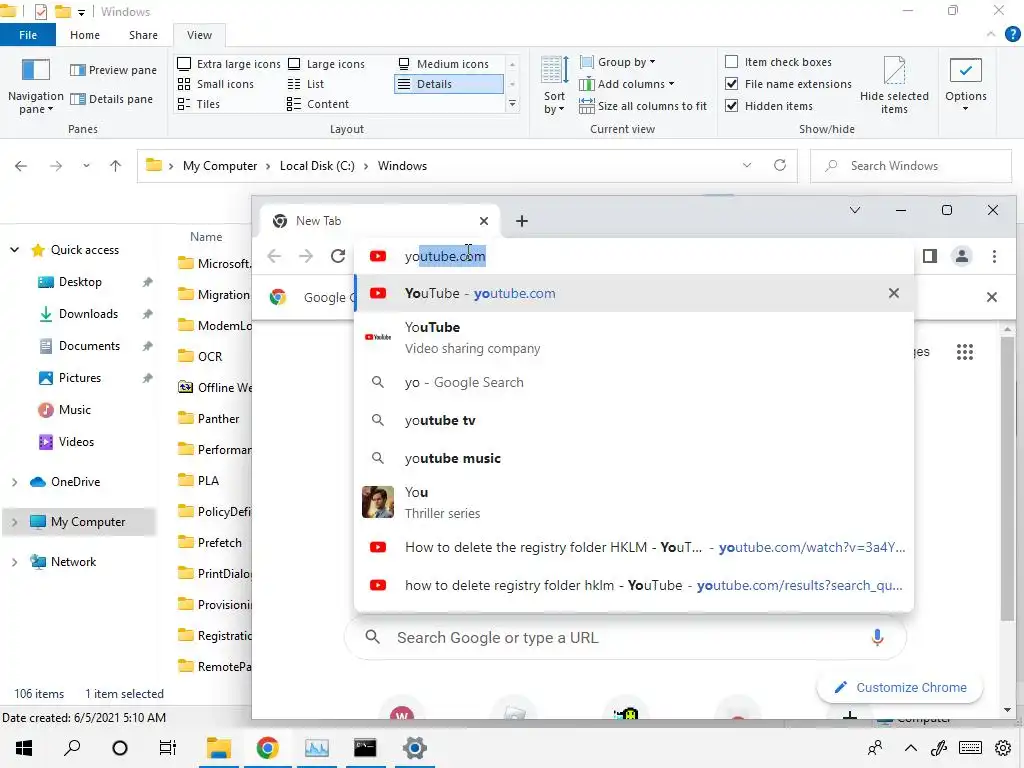The height and width of the screenshot is (768, 1024).
Task: Open the Command Prompt taskbar icon
Action: coord(365,748)
